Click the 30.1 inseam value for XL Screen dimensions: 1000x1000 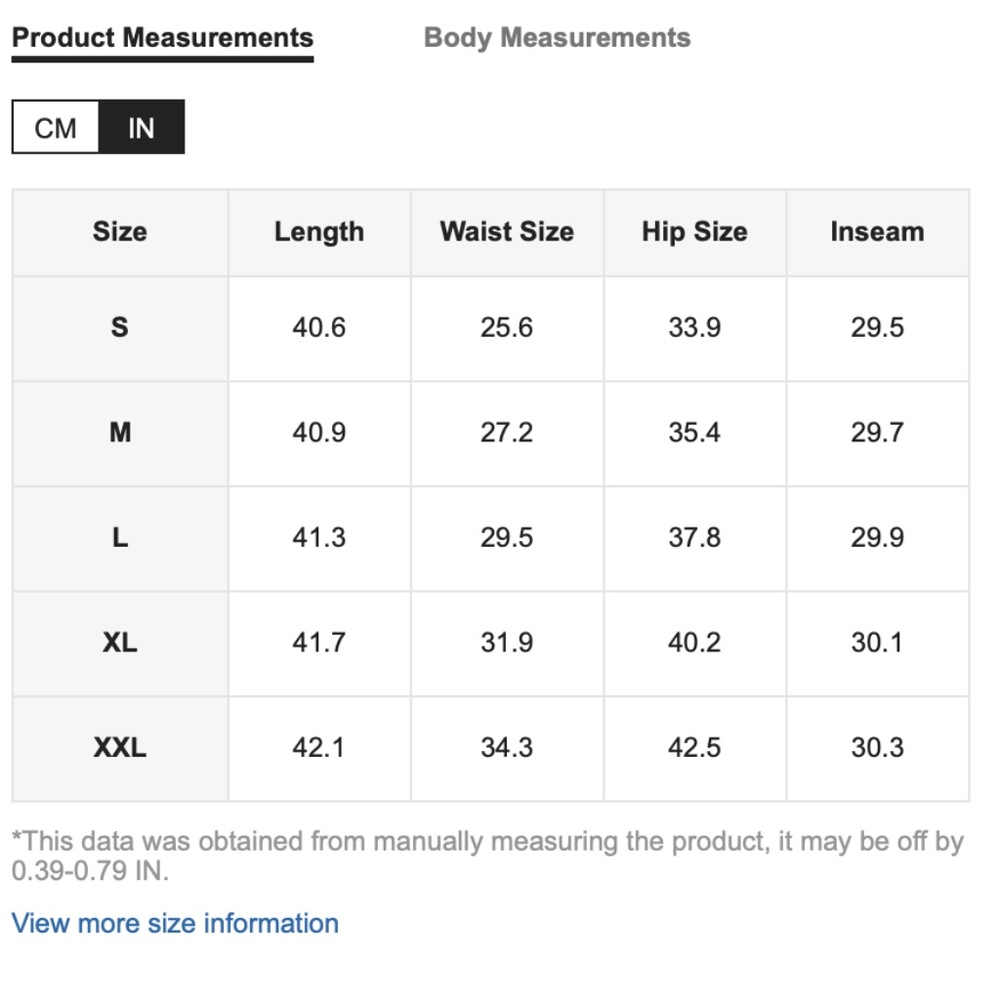pyautogui.click(x=877, y=642)
